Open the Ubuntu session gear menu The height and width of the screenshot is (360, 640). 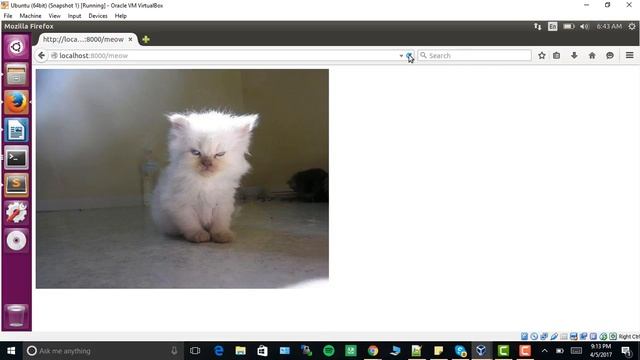pos(632,27)
